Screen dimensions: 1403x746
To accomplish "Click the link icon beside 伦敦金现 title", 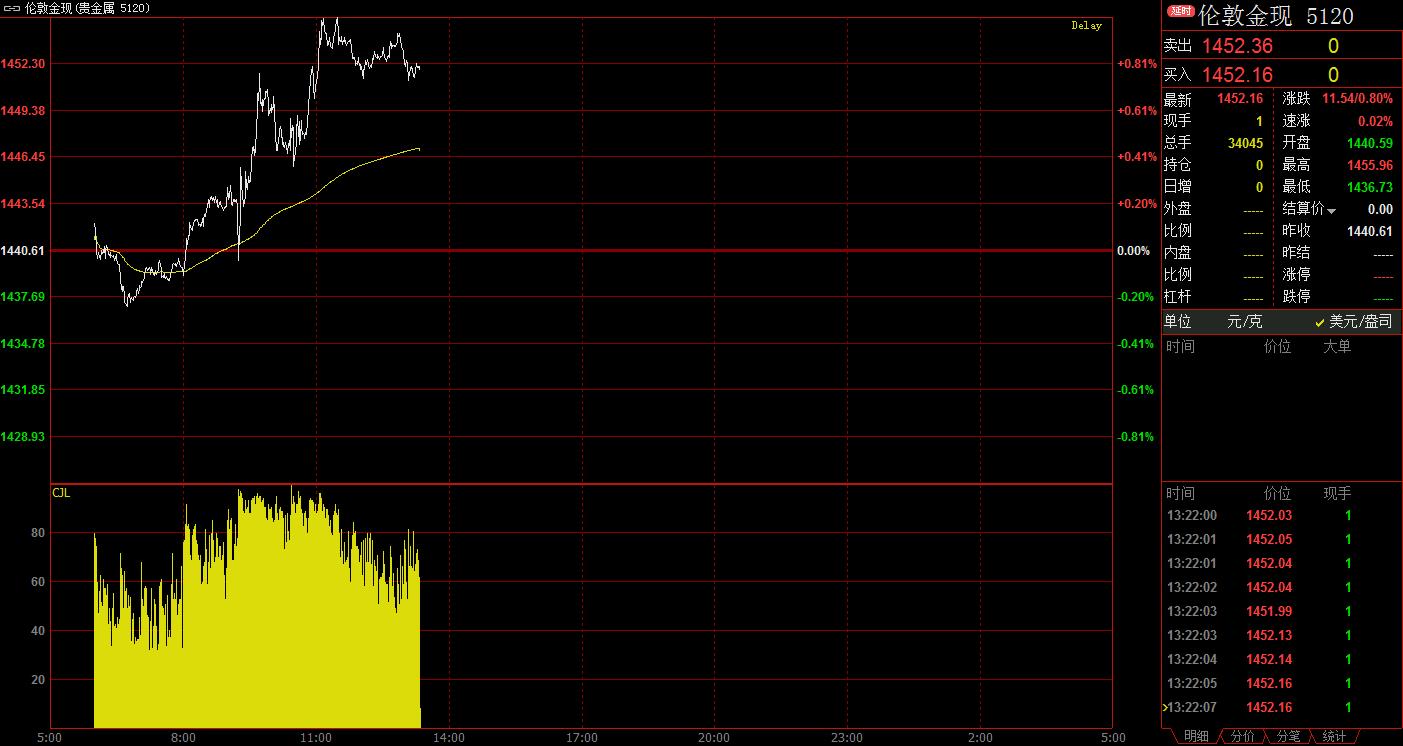I will (x=11, y=8).
